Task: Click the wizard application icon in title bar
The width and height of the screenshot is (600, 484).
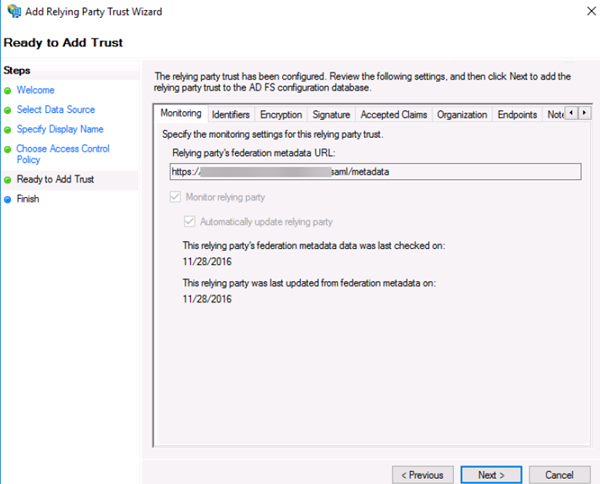Action: [x=14, y=11]
